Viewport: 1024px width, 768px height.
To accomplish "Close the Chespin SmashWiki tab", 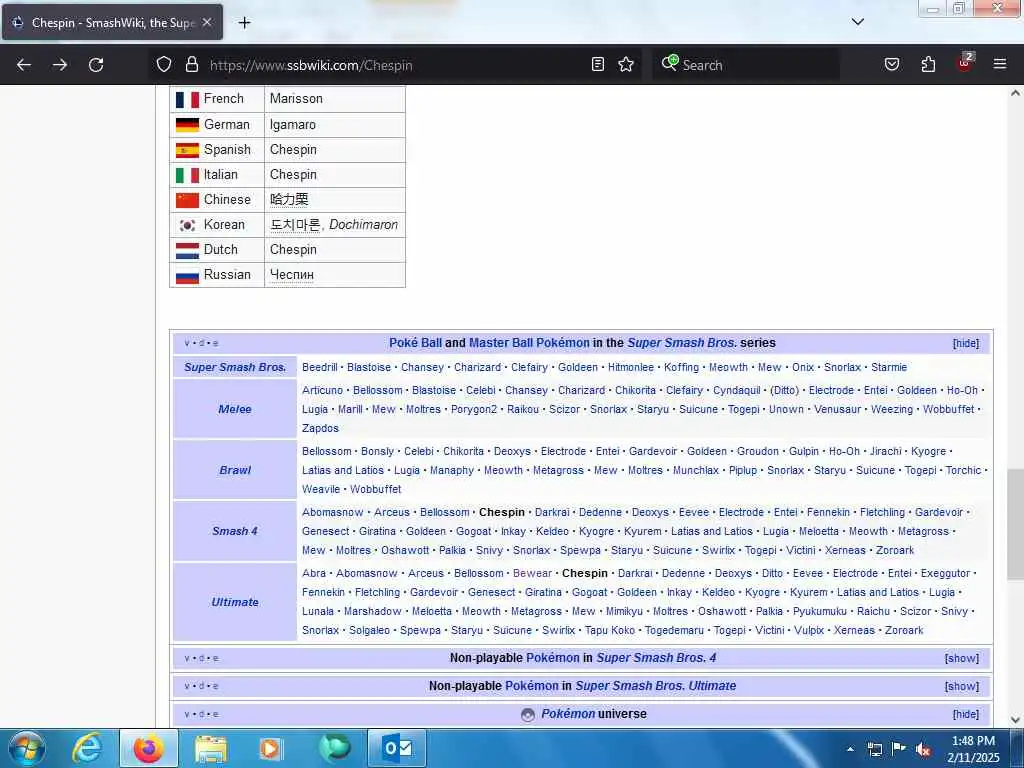I will click(206, 22).
